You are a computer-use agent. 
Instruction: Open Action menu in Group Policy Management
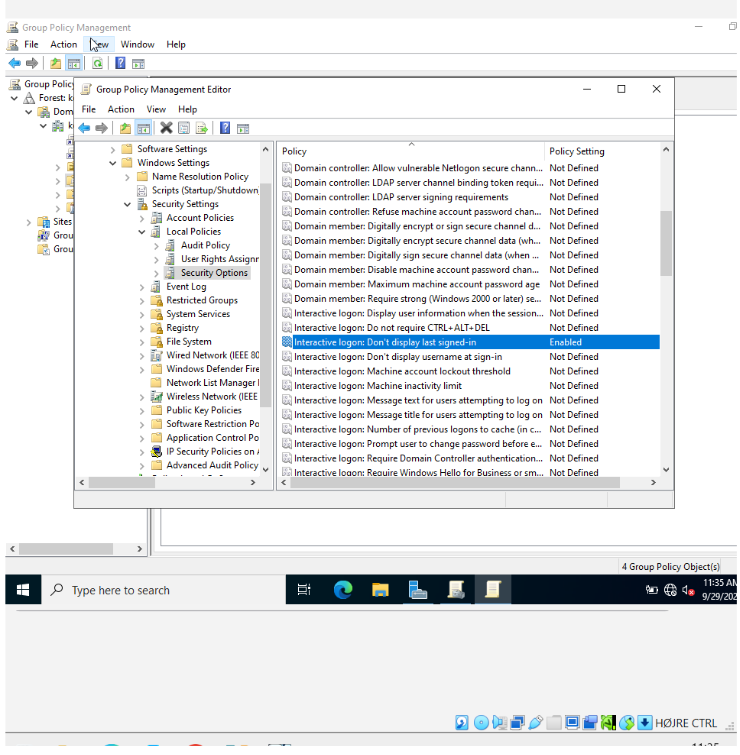(64, 44)
